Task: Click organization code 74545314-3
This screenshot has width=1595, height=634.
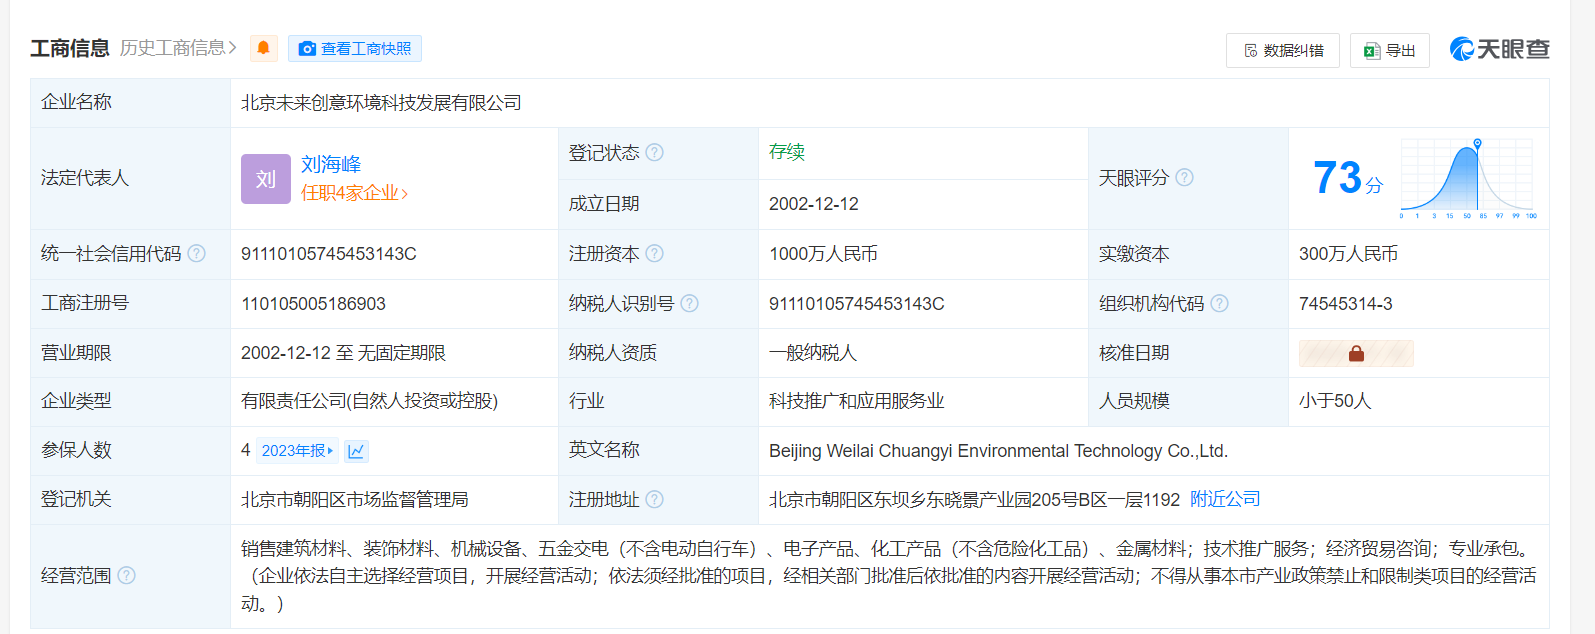Action: pyautogui.click(x=1345, y=304)
